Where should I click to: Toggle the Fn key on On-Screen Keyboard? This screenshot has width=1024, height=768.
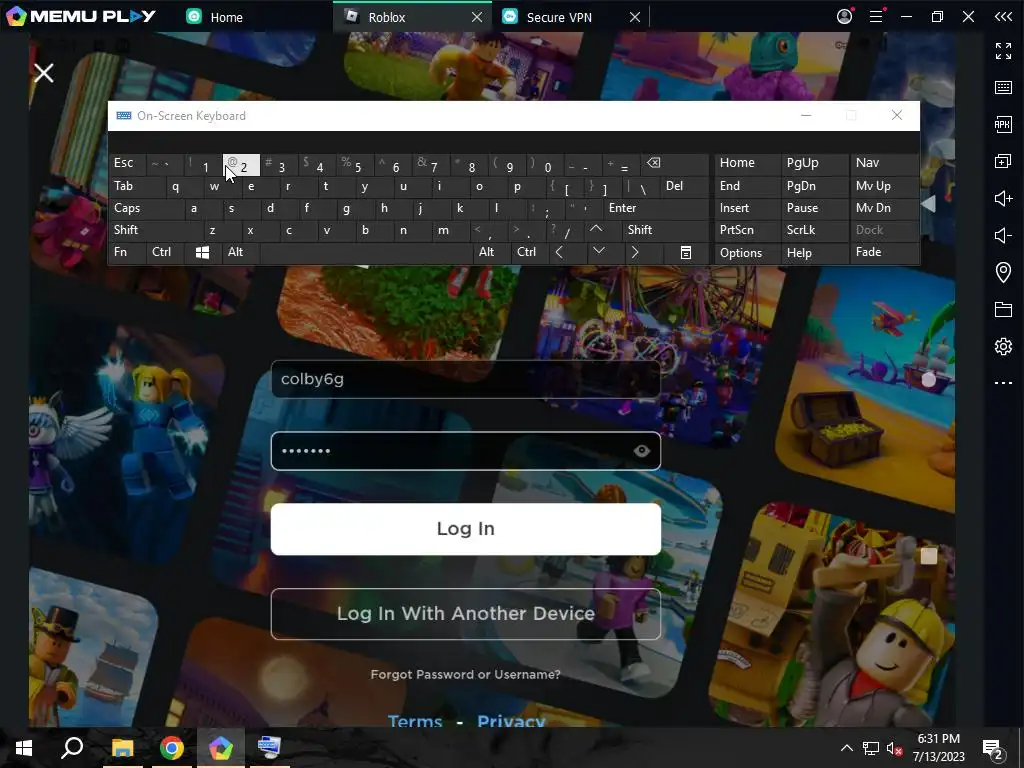[x=127, y=252]
